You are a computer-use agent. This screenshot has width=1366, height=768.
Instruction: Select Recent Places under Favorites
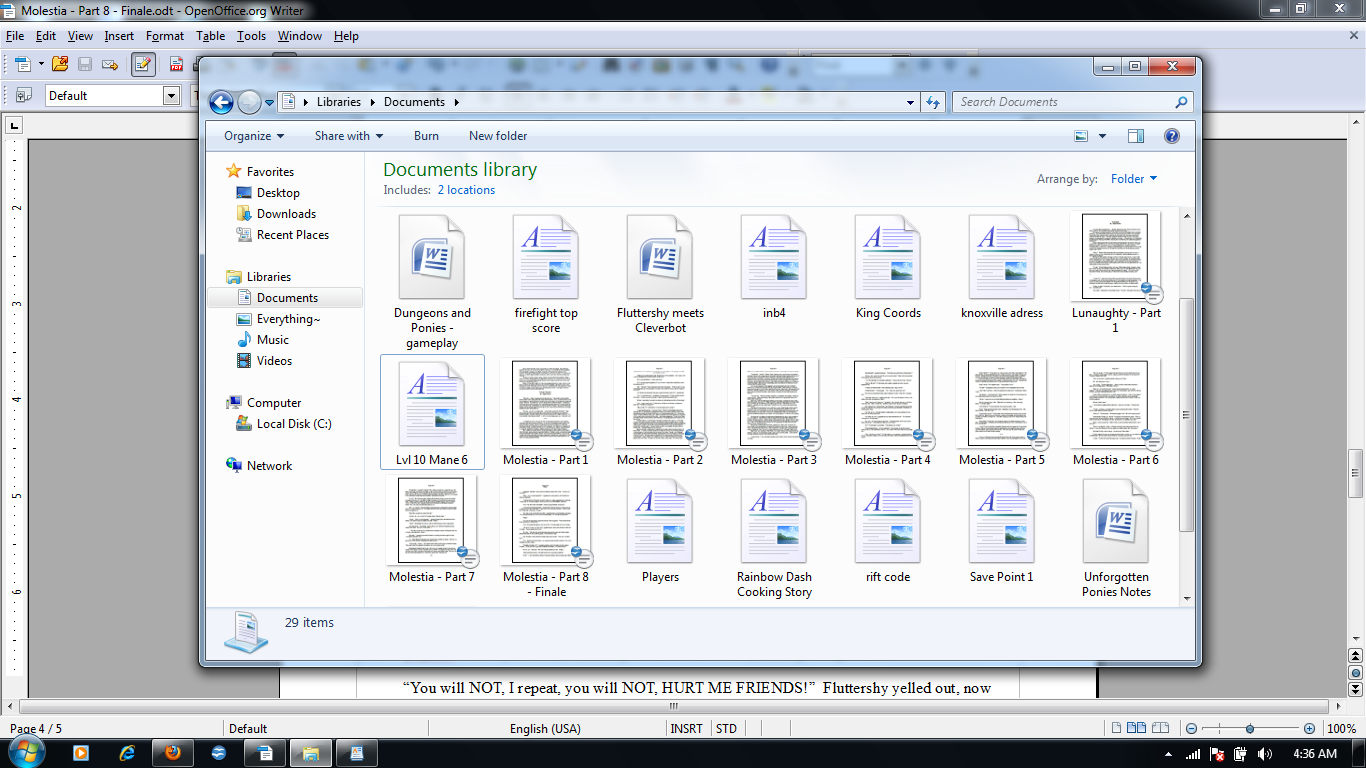(x=293, y=235)
